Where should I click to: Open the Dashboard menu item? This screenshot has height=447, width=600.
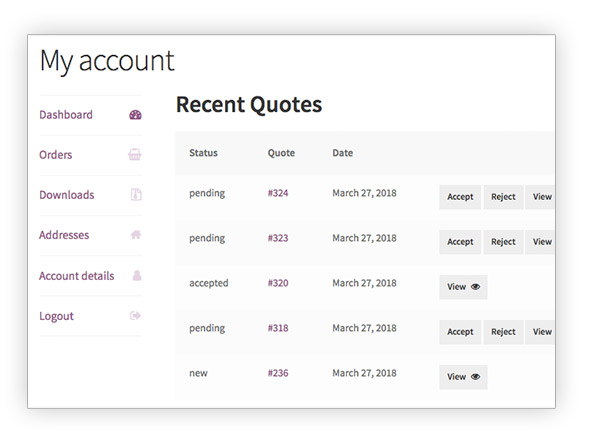point(66,115)
